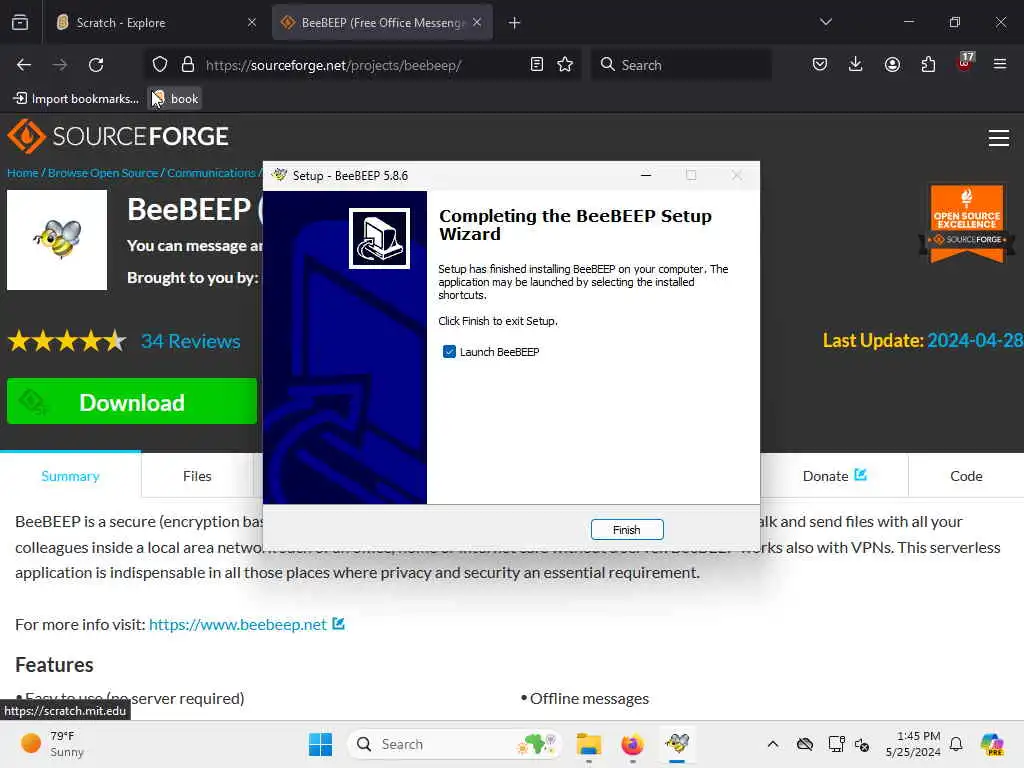Click the Communications breadcrumb link
Image resolution: width=1024 pixels, height=768 pixels.
[211, 173]
